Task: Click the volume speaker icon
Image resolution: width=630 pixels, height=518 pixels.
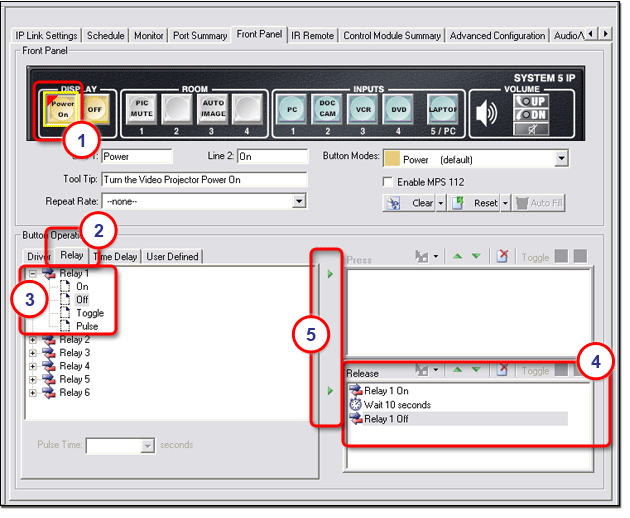Action: tap(485, 112)
